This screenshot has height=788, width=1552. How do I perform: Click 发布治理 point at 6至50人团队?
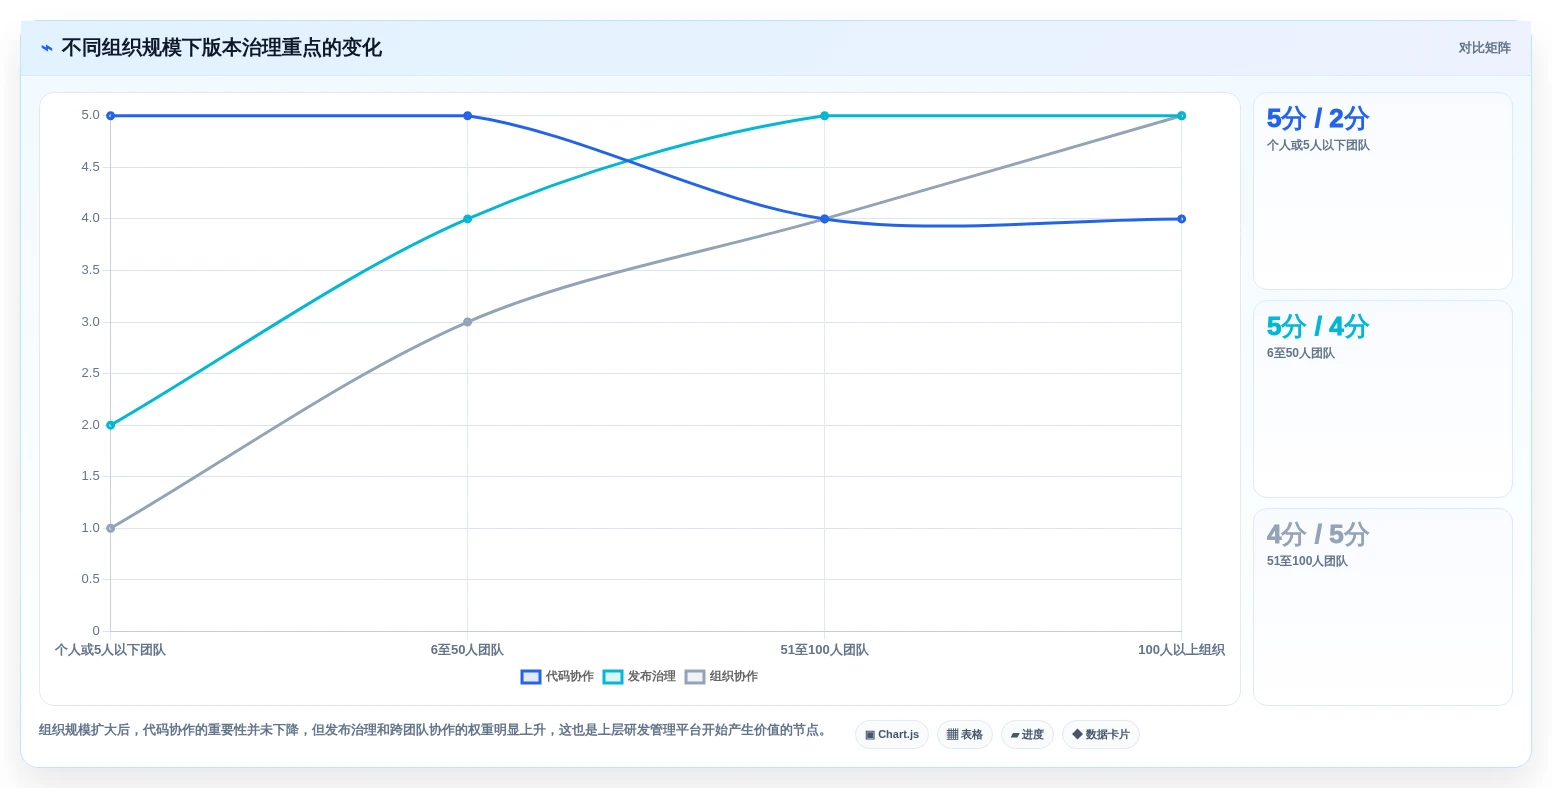(467, 219)
